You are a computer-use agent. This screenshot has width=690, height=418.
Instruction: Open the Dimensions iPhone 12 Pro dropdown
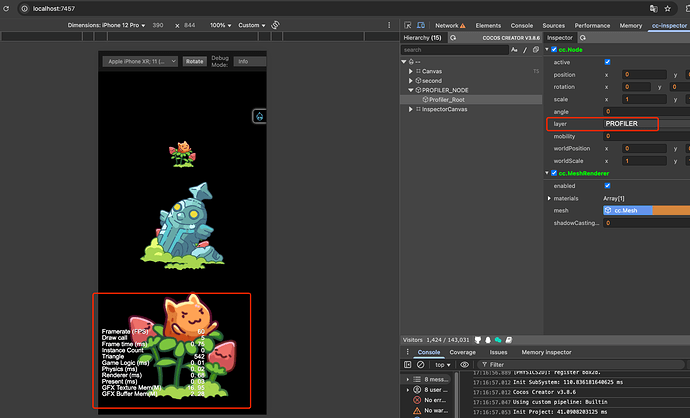105,25
